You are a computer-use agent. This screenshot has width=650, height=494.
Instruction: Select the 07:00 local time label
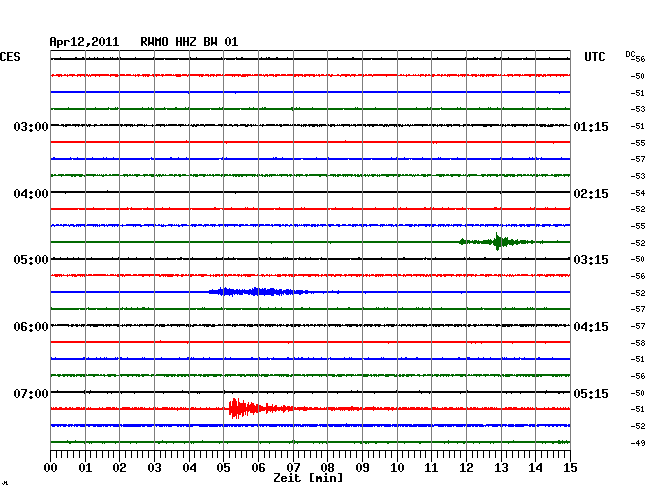[31, 393]
